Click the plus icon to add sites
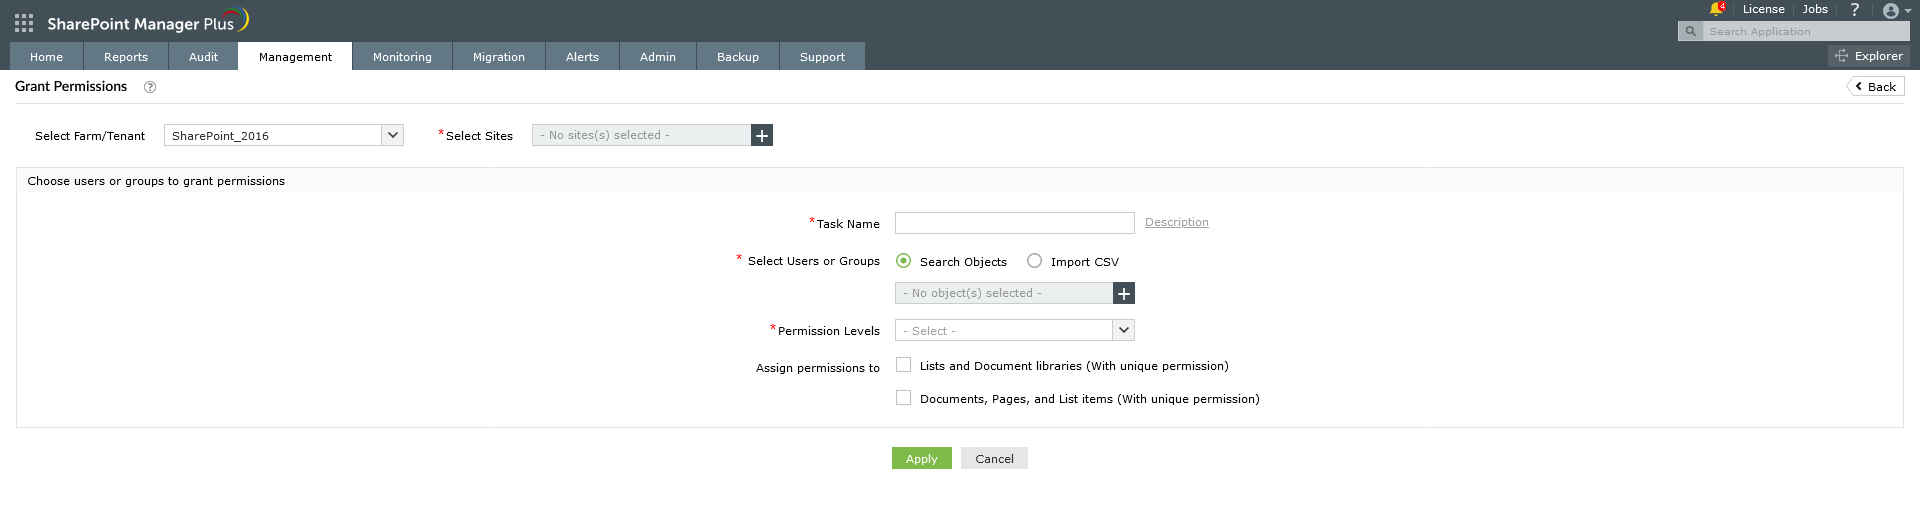Screen dimensions: 1920x524 [x=762, y=135]
